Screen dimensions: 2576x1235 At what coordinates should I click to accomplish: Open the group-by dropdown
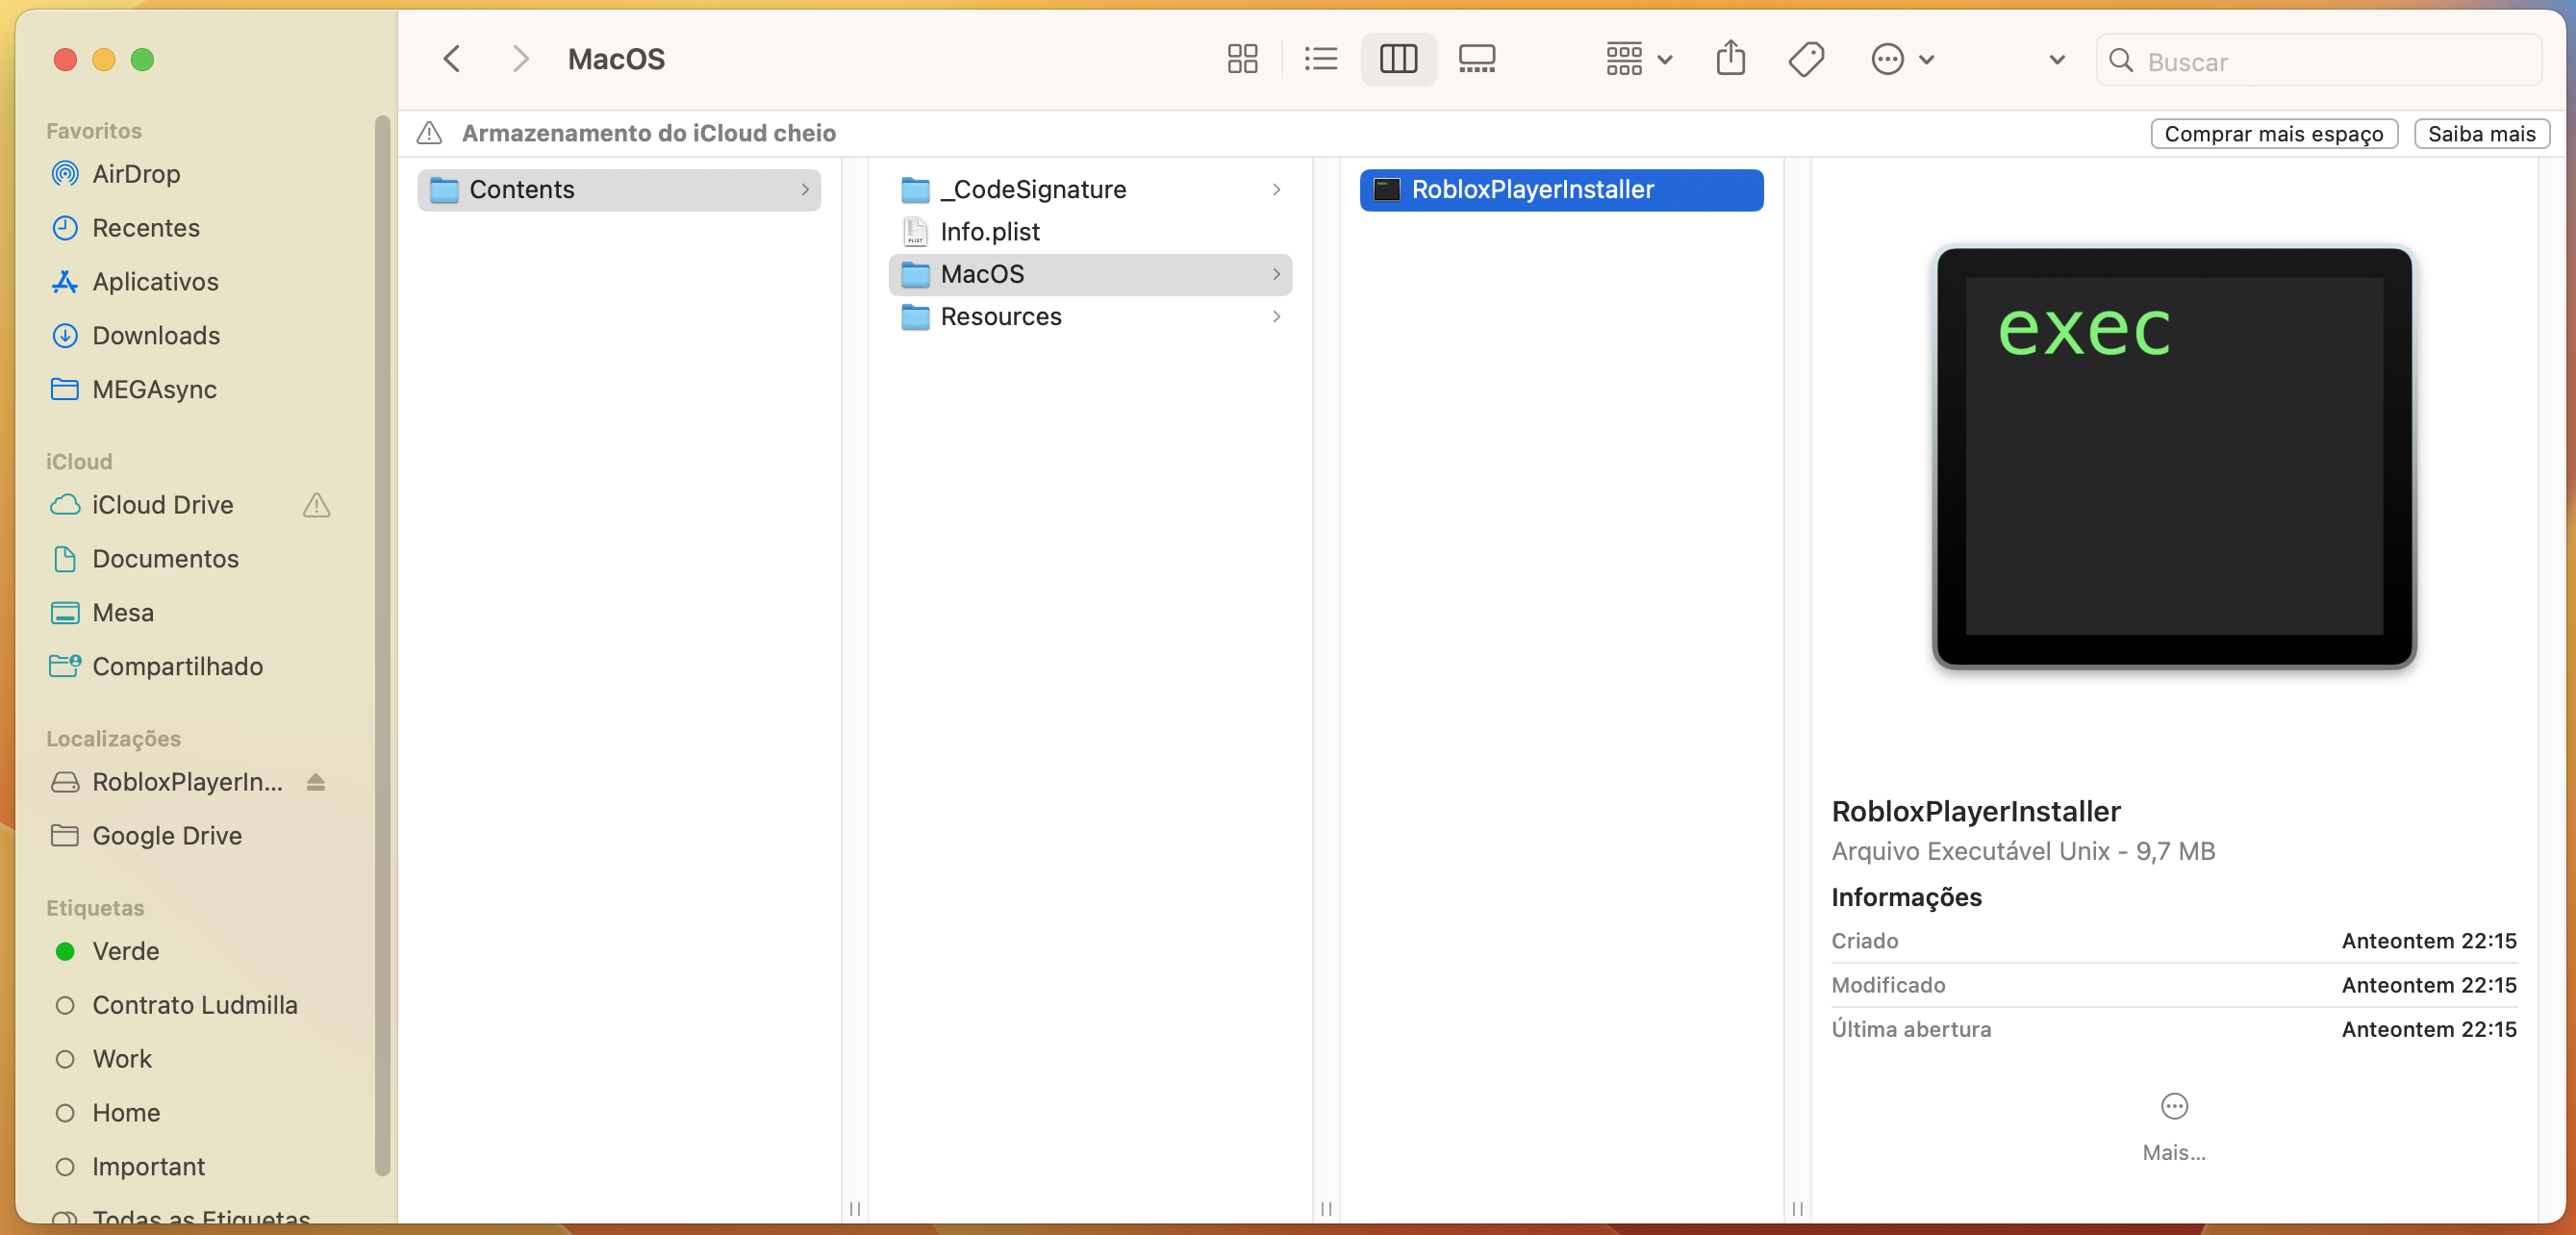pyautogui.click(x=1638, y=59)
